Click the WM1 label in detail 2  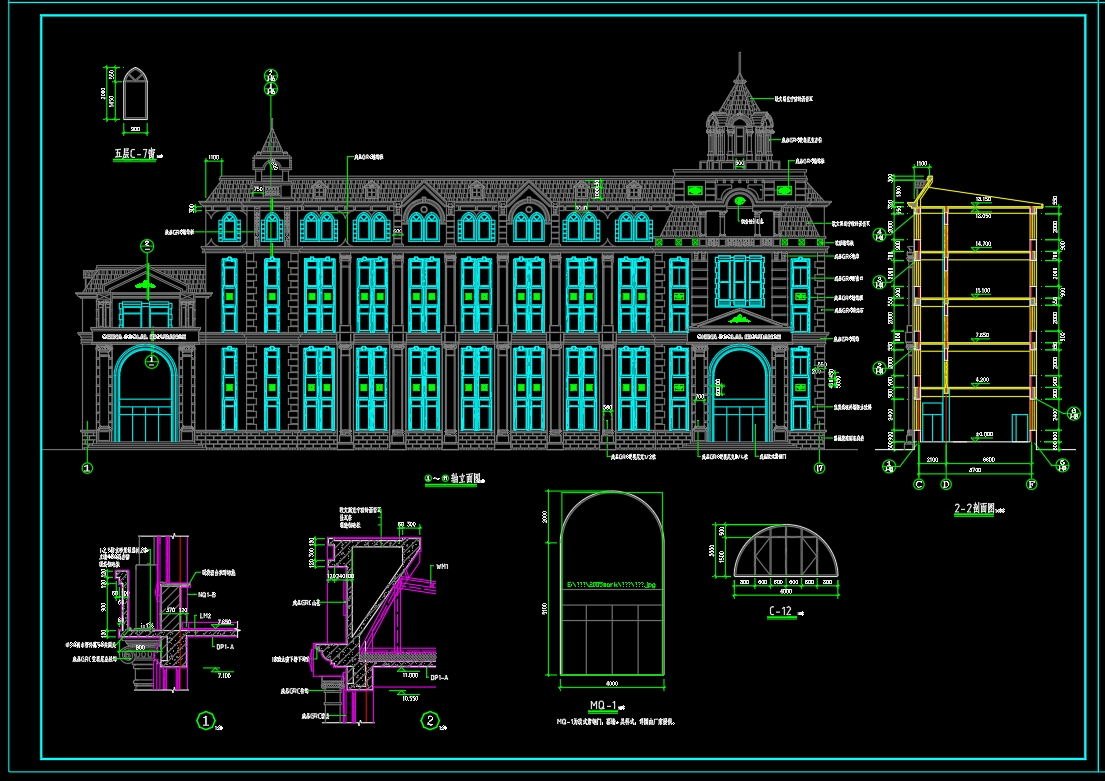[440, 566]
